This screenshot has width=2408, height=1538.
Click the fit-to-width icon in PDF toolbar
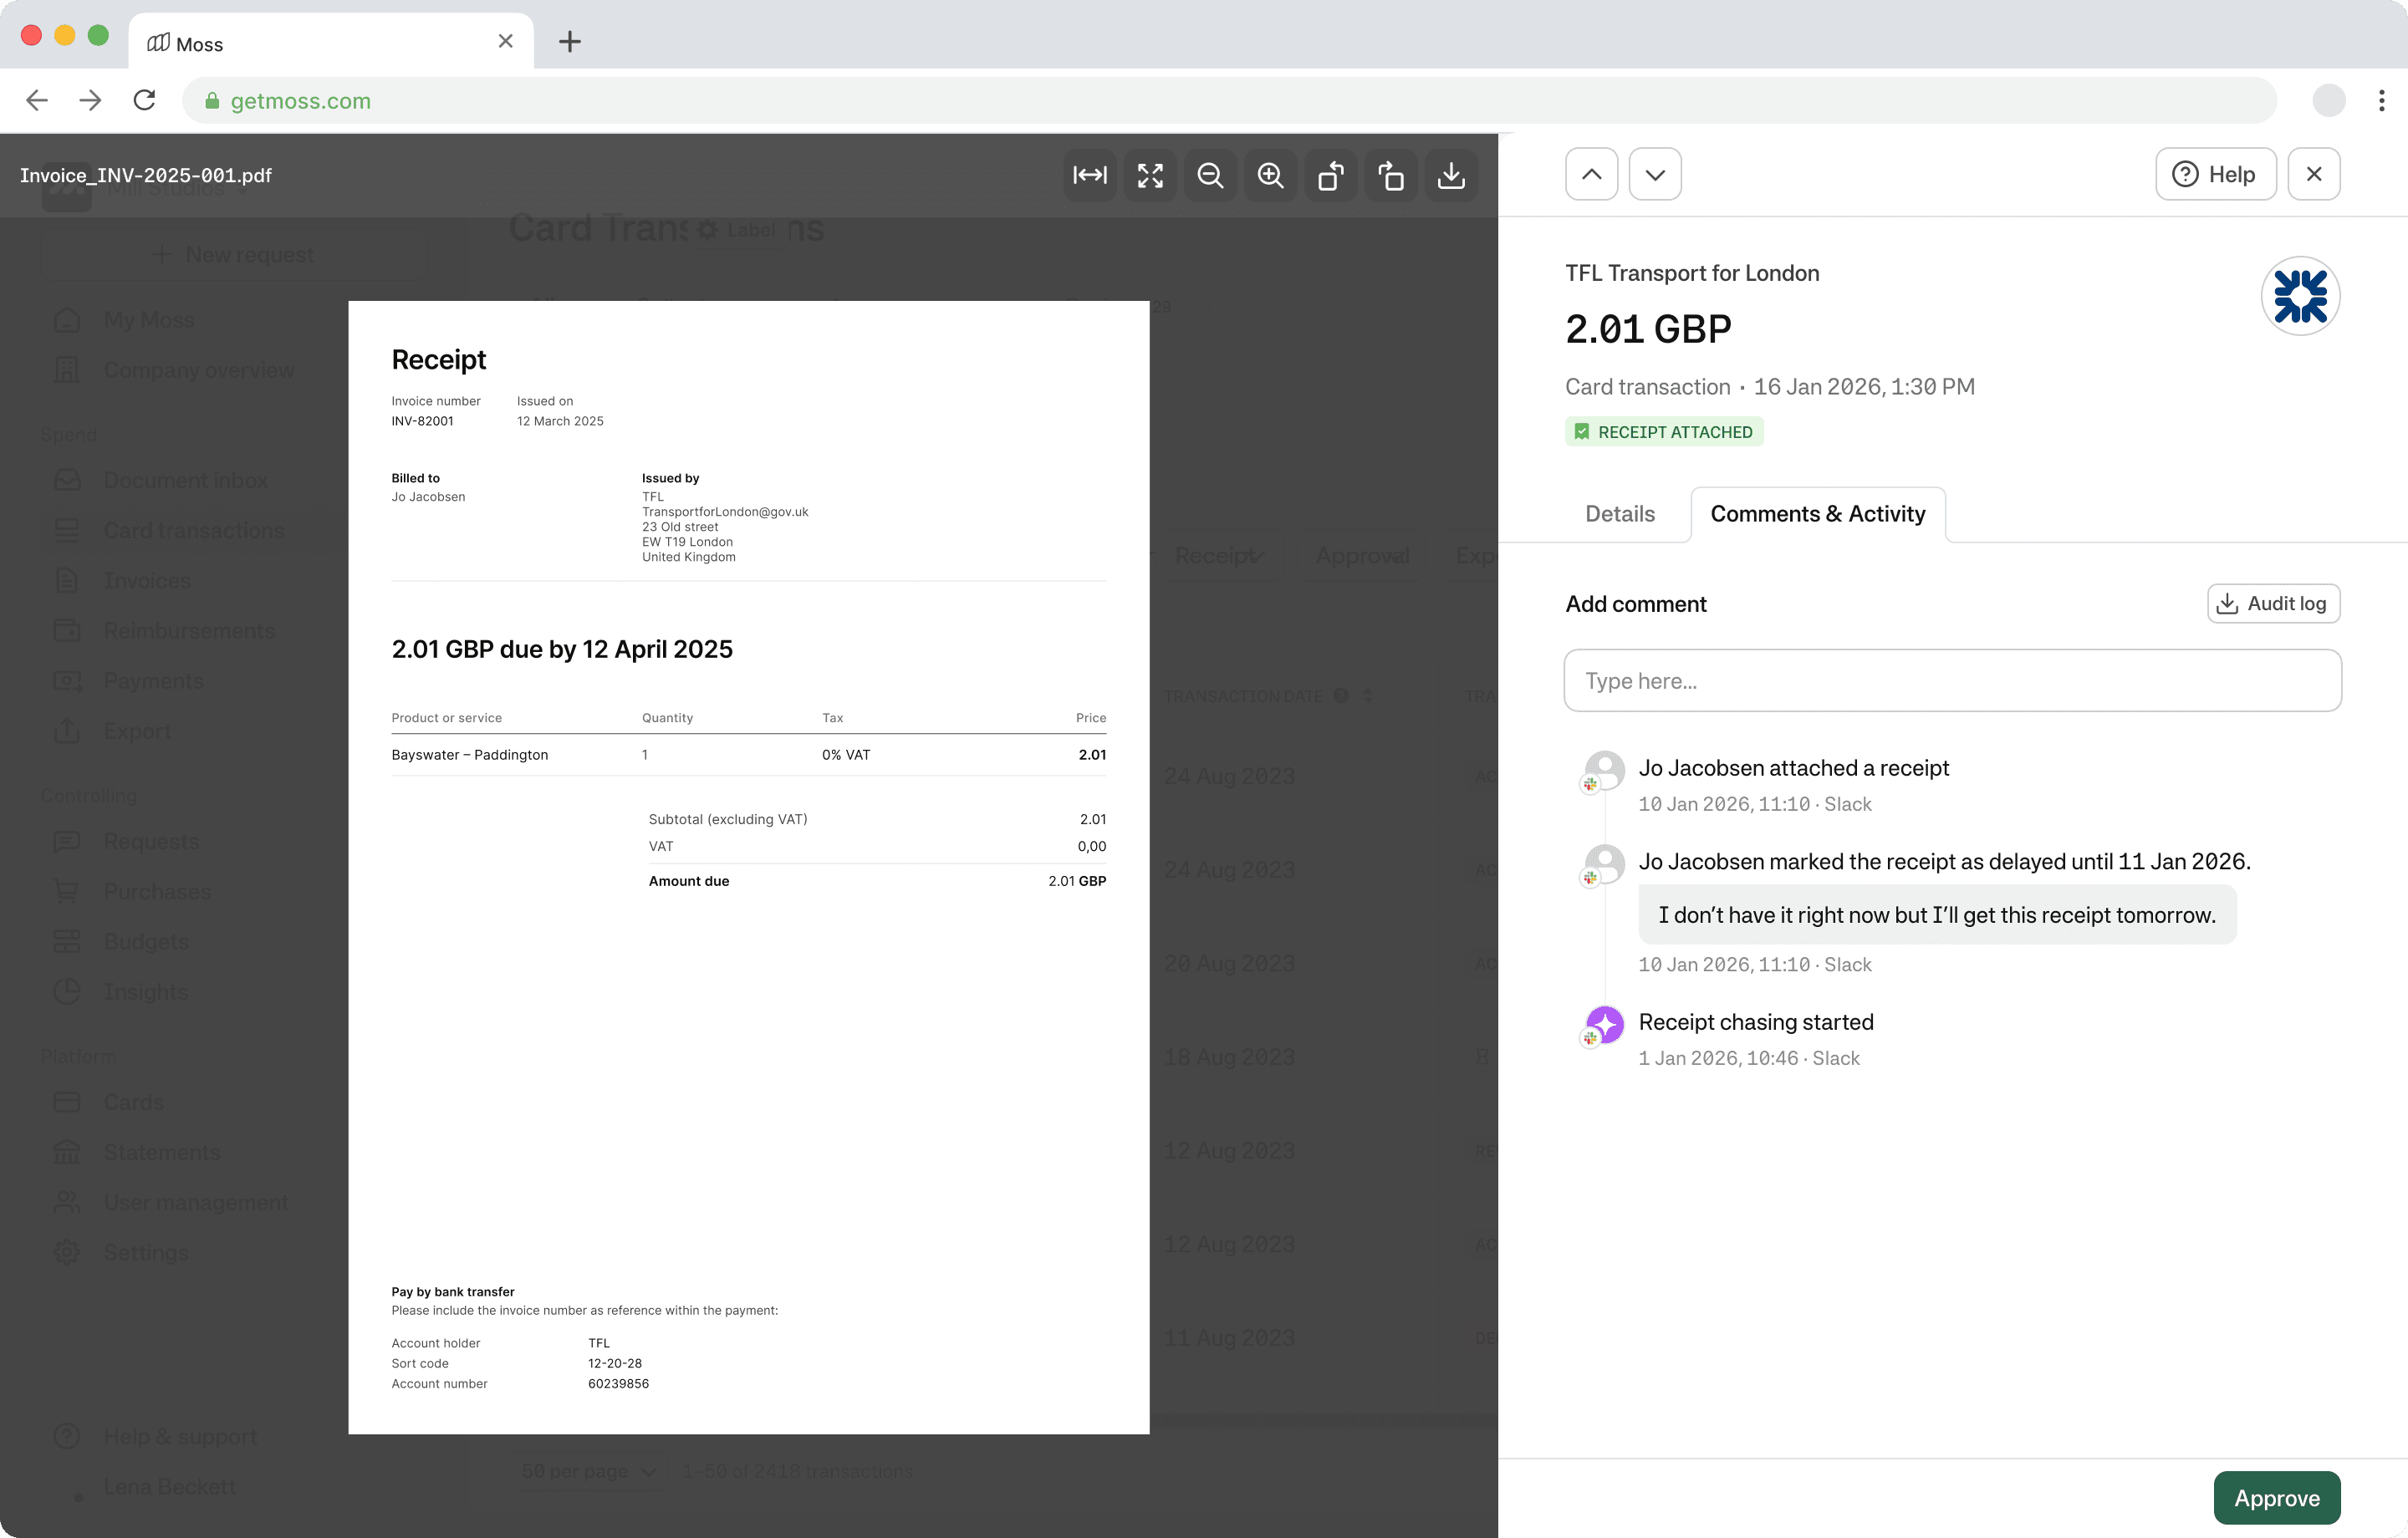1089,175
